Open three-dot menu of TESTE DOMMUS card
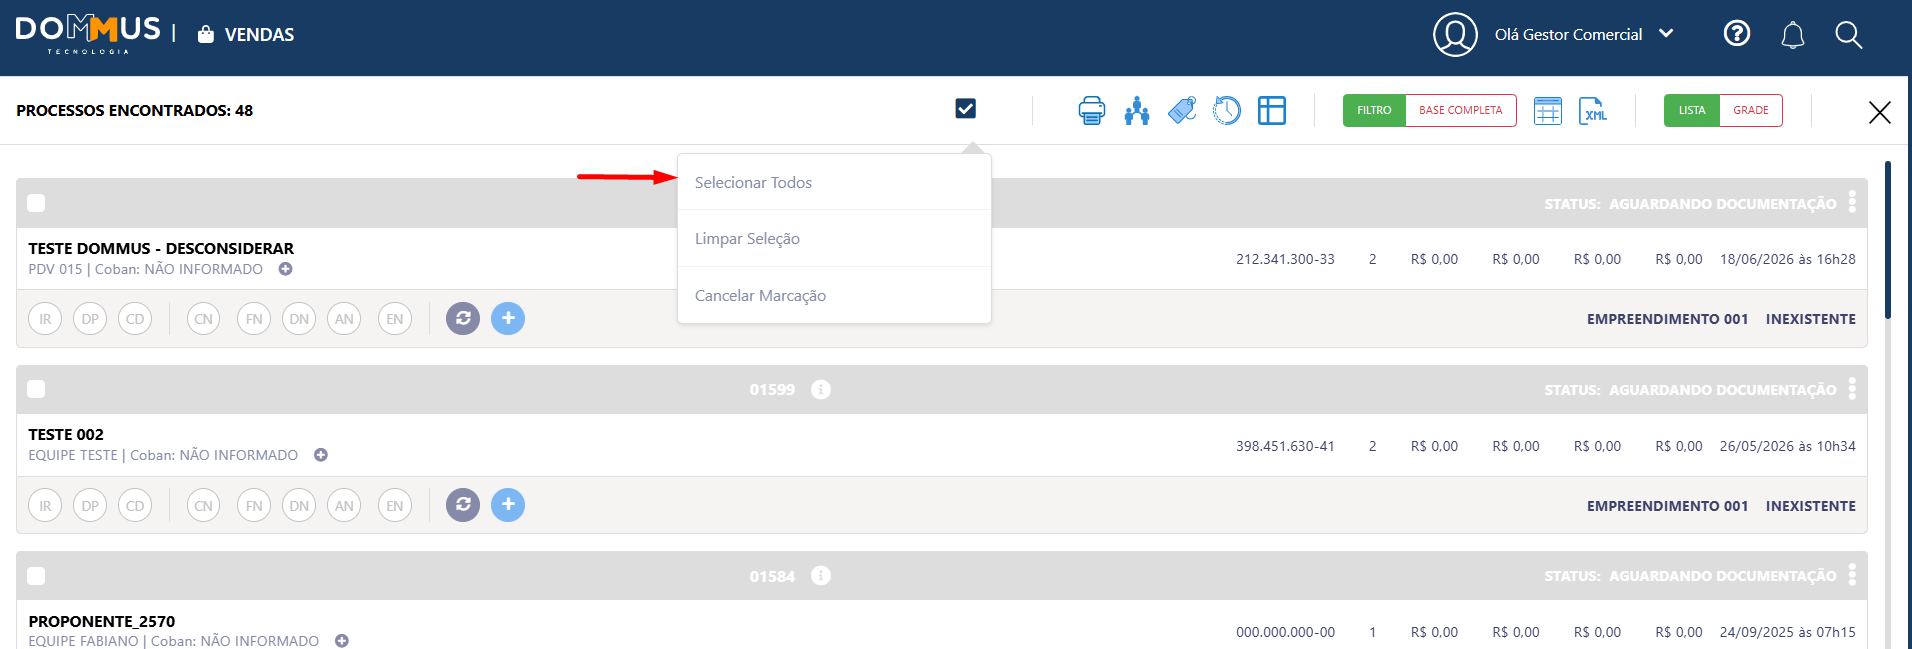 click(1852, 202)
